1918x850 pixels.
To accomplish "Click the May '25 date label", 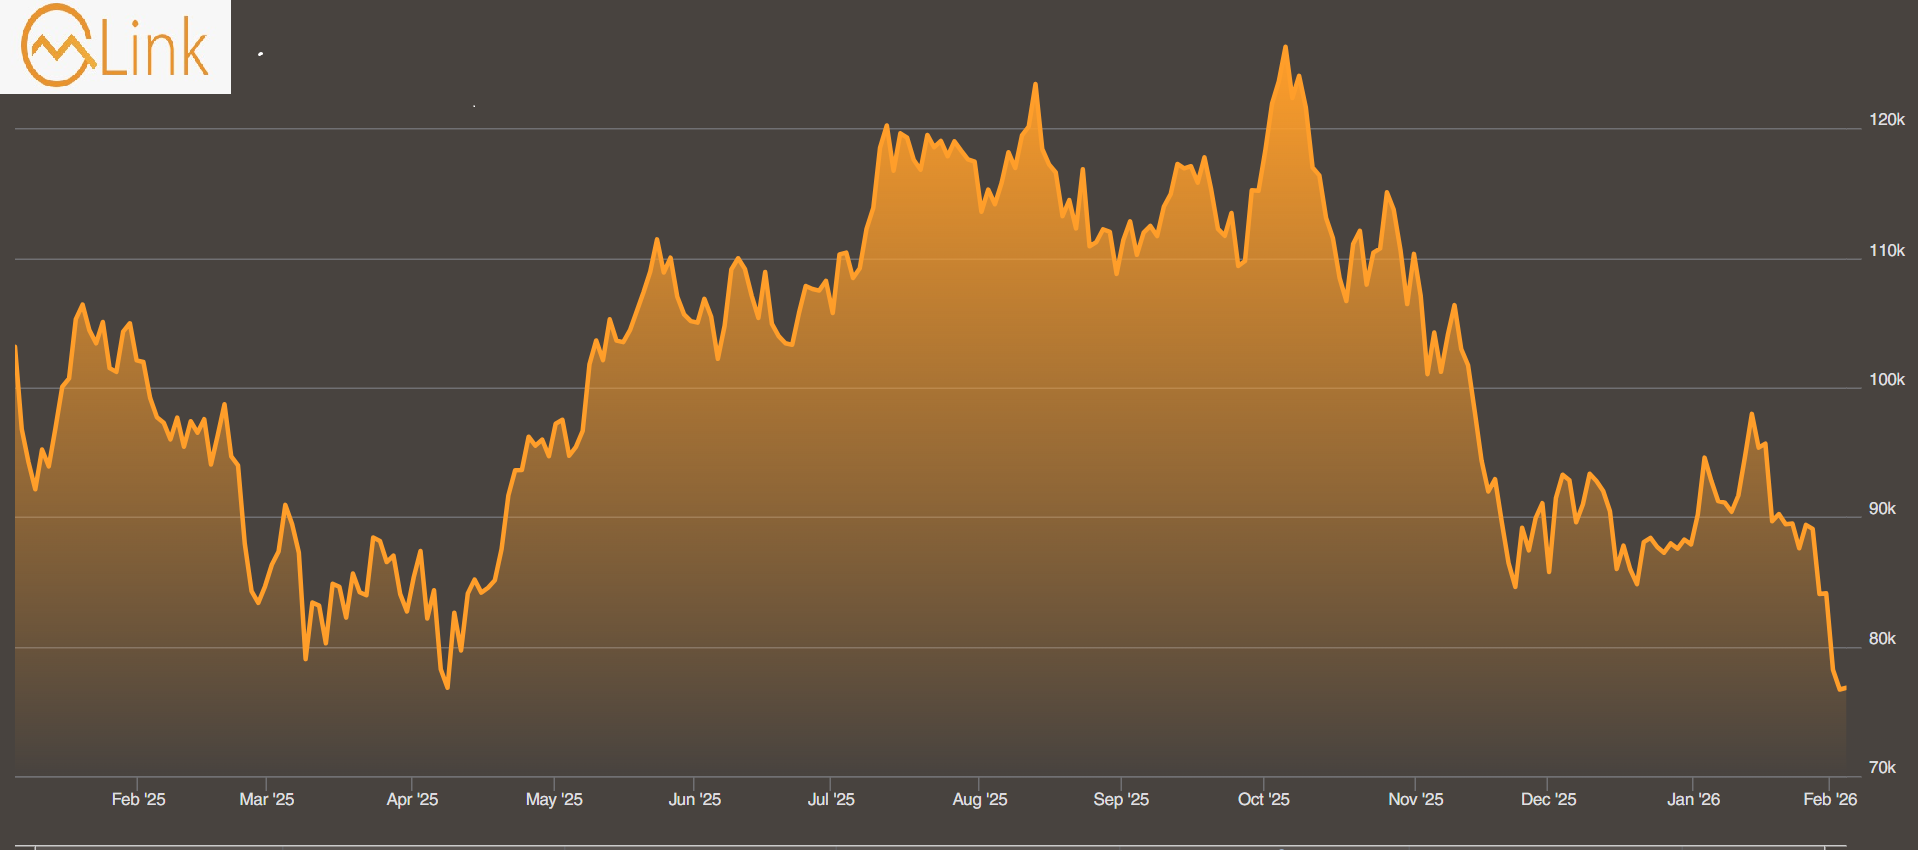I will [x=554, y=799].
